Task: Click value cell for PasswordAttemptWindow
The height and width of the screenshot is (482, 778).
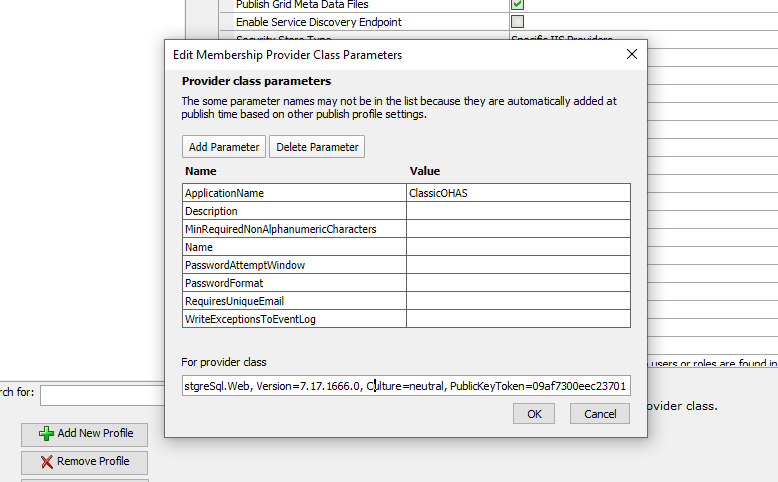Action: [x=519, y=265]
